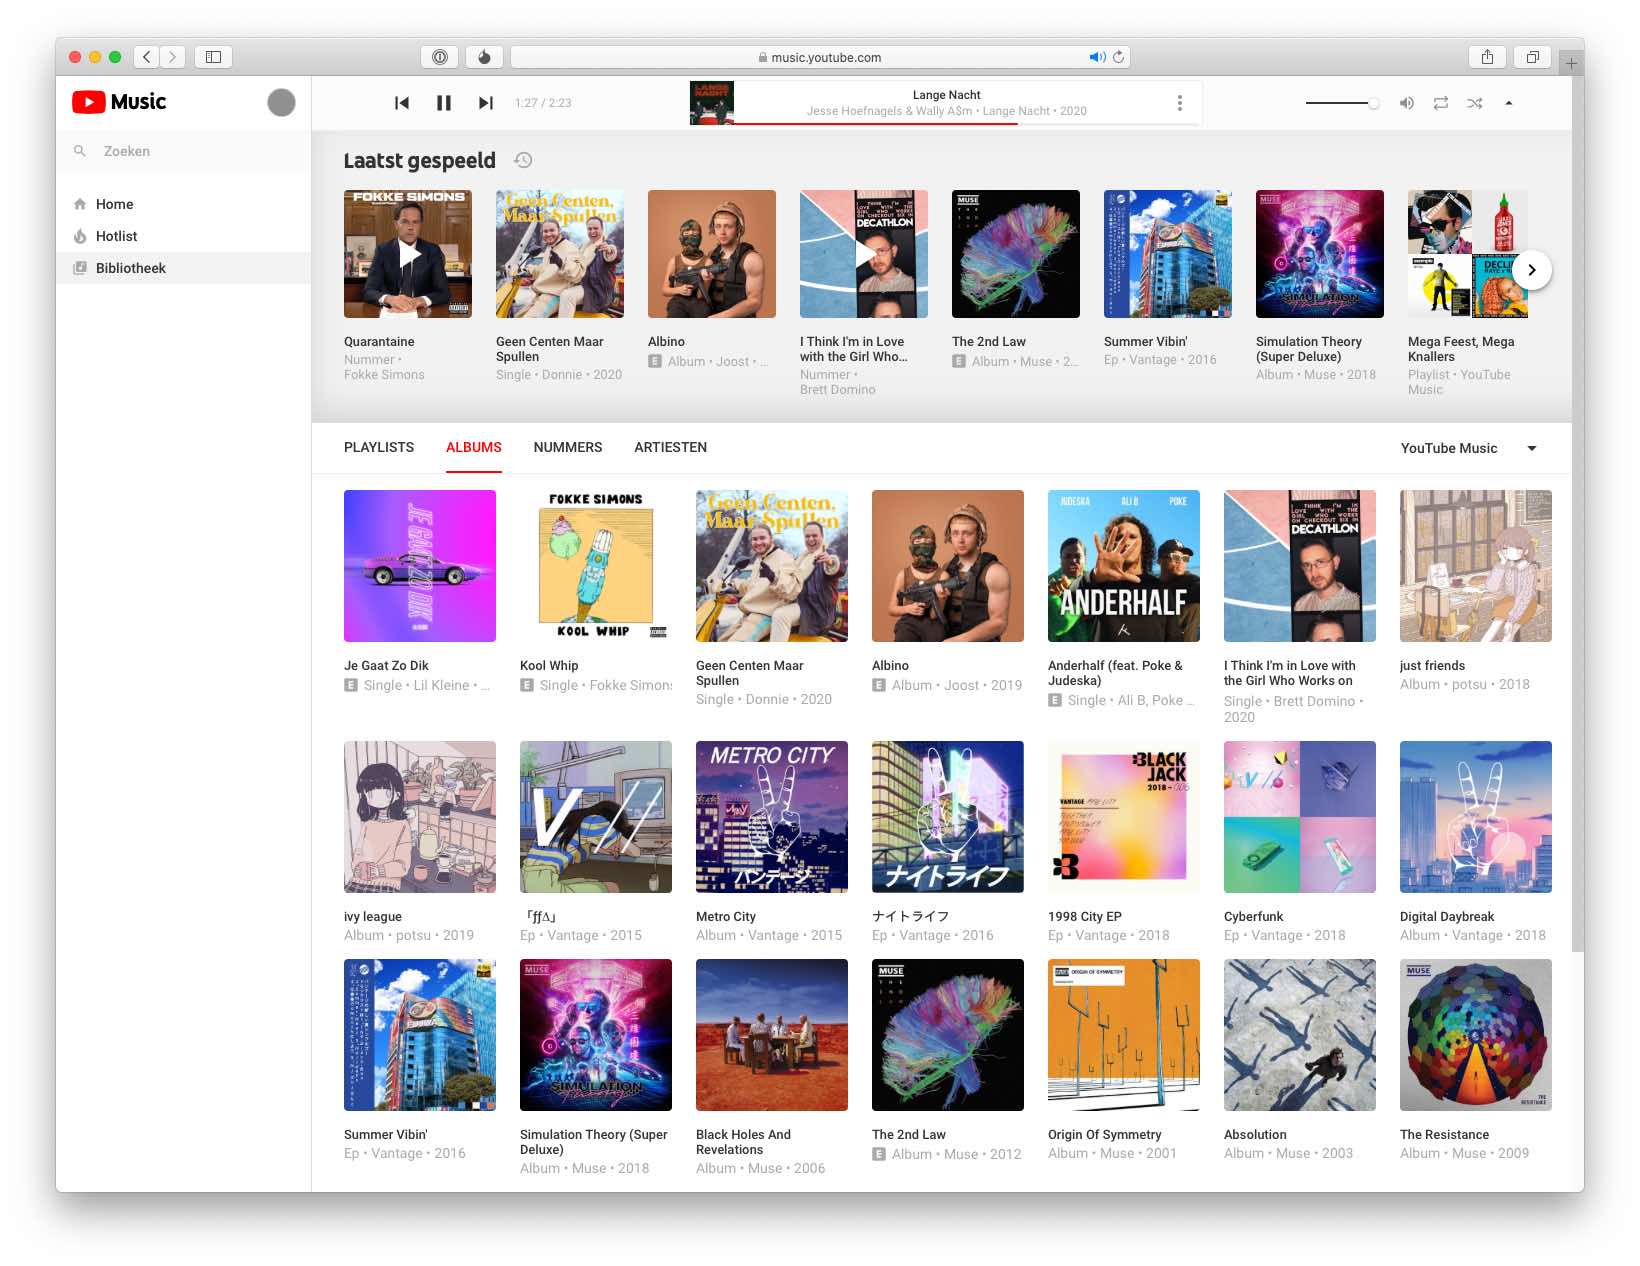Collapse the player with the up chevron
1640x1266 pixels.
point(1508,103)
